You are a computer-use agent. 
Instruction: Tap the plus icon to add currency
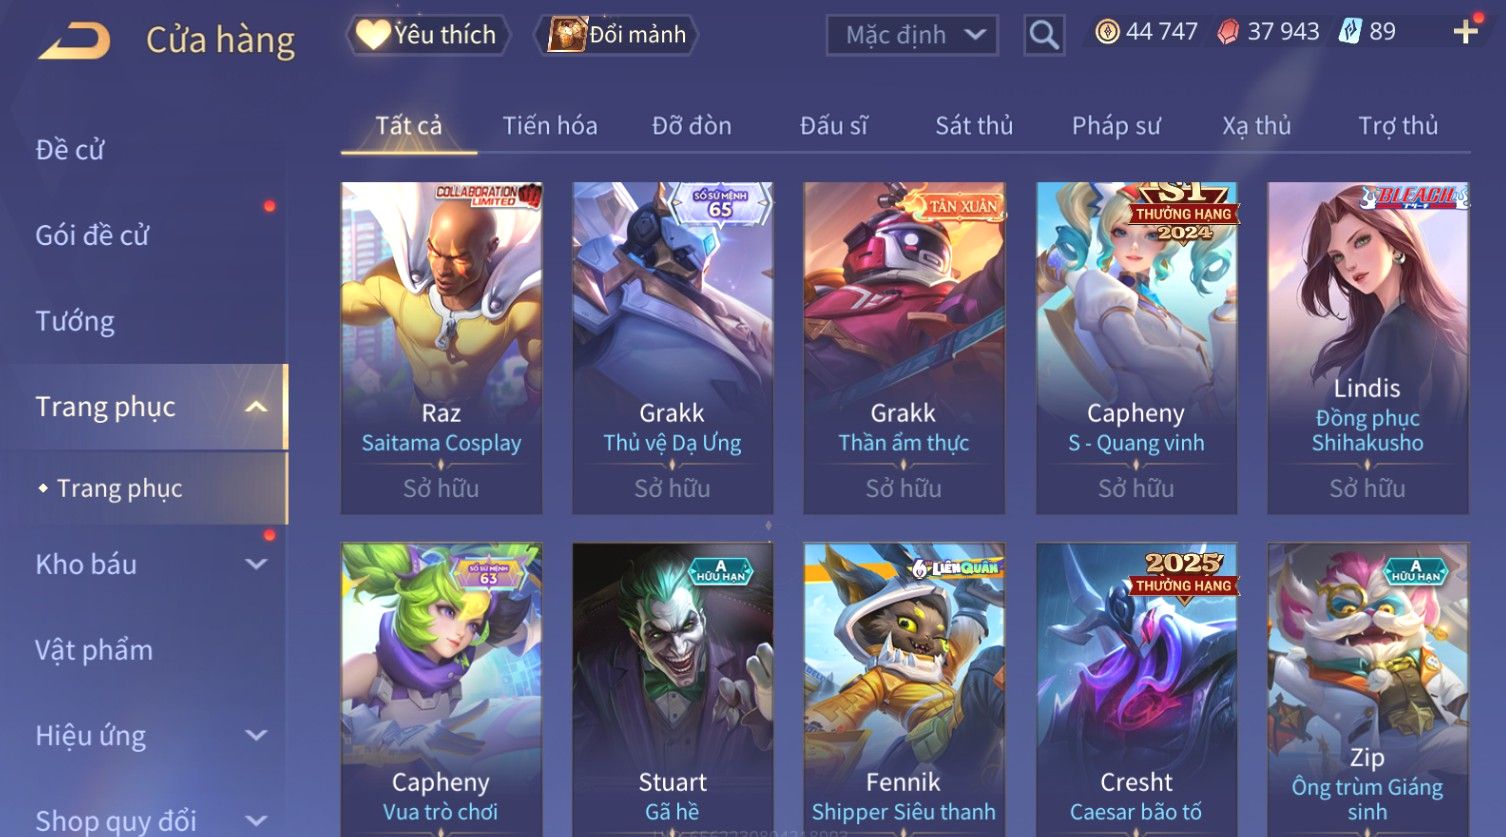(1465, 32)
